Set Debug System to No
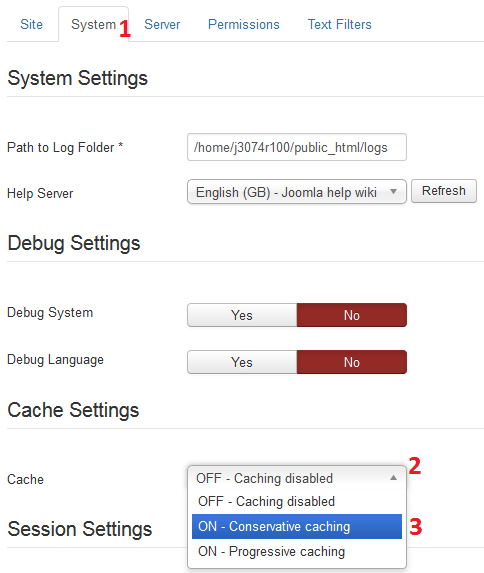484x573 pixels. (352, 315)
